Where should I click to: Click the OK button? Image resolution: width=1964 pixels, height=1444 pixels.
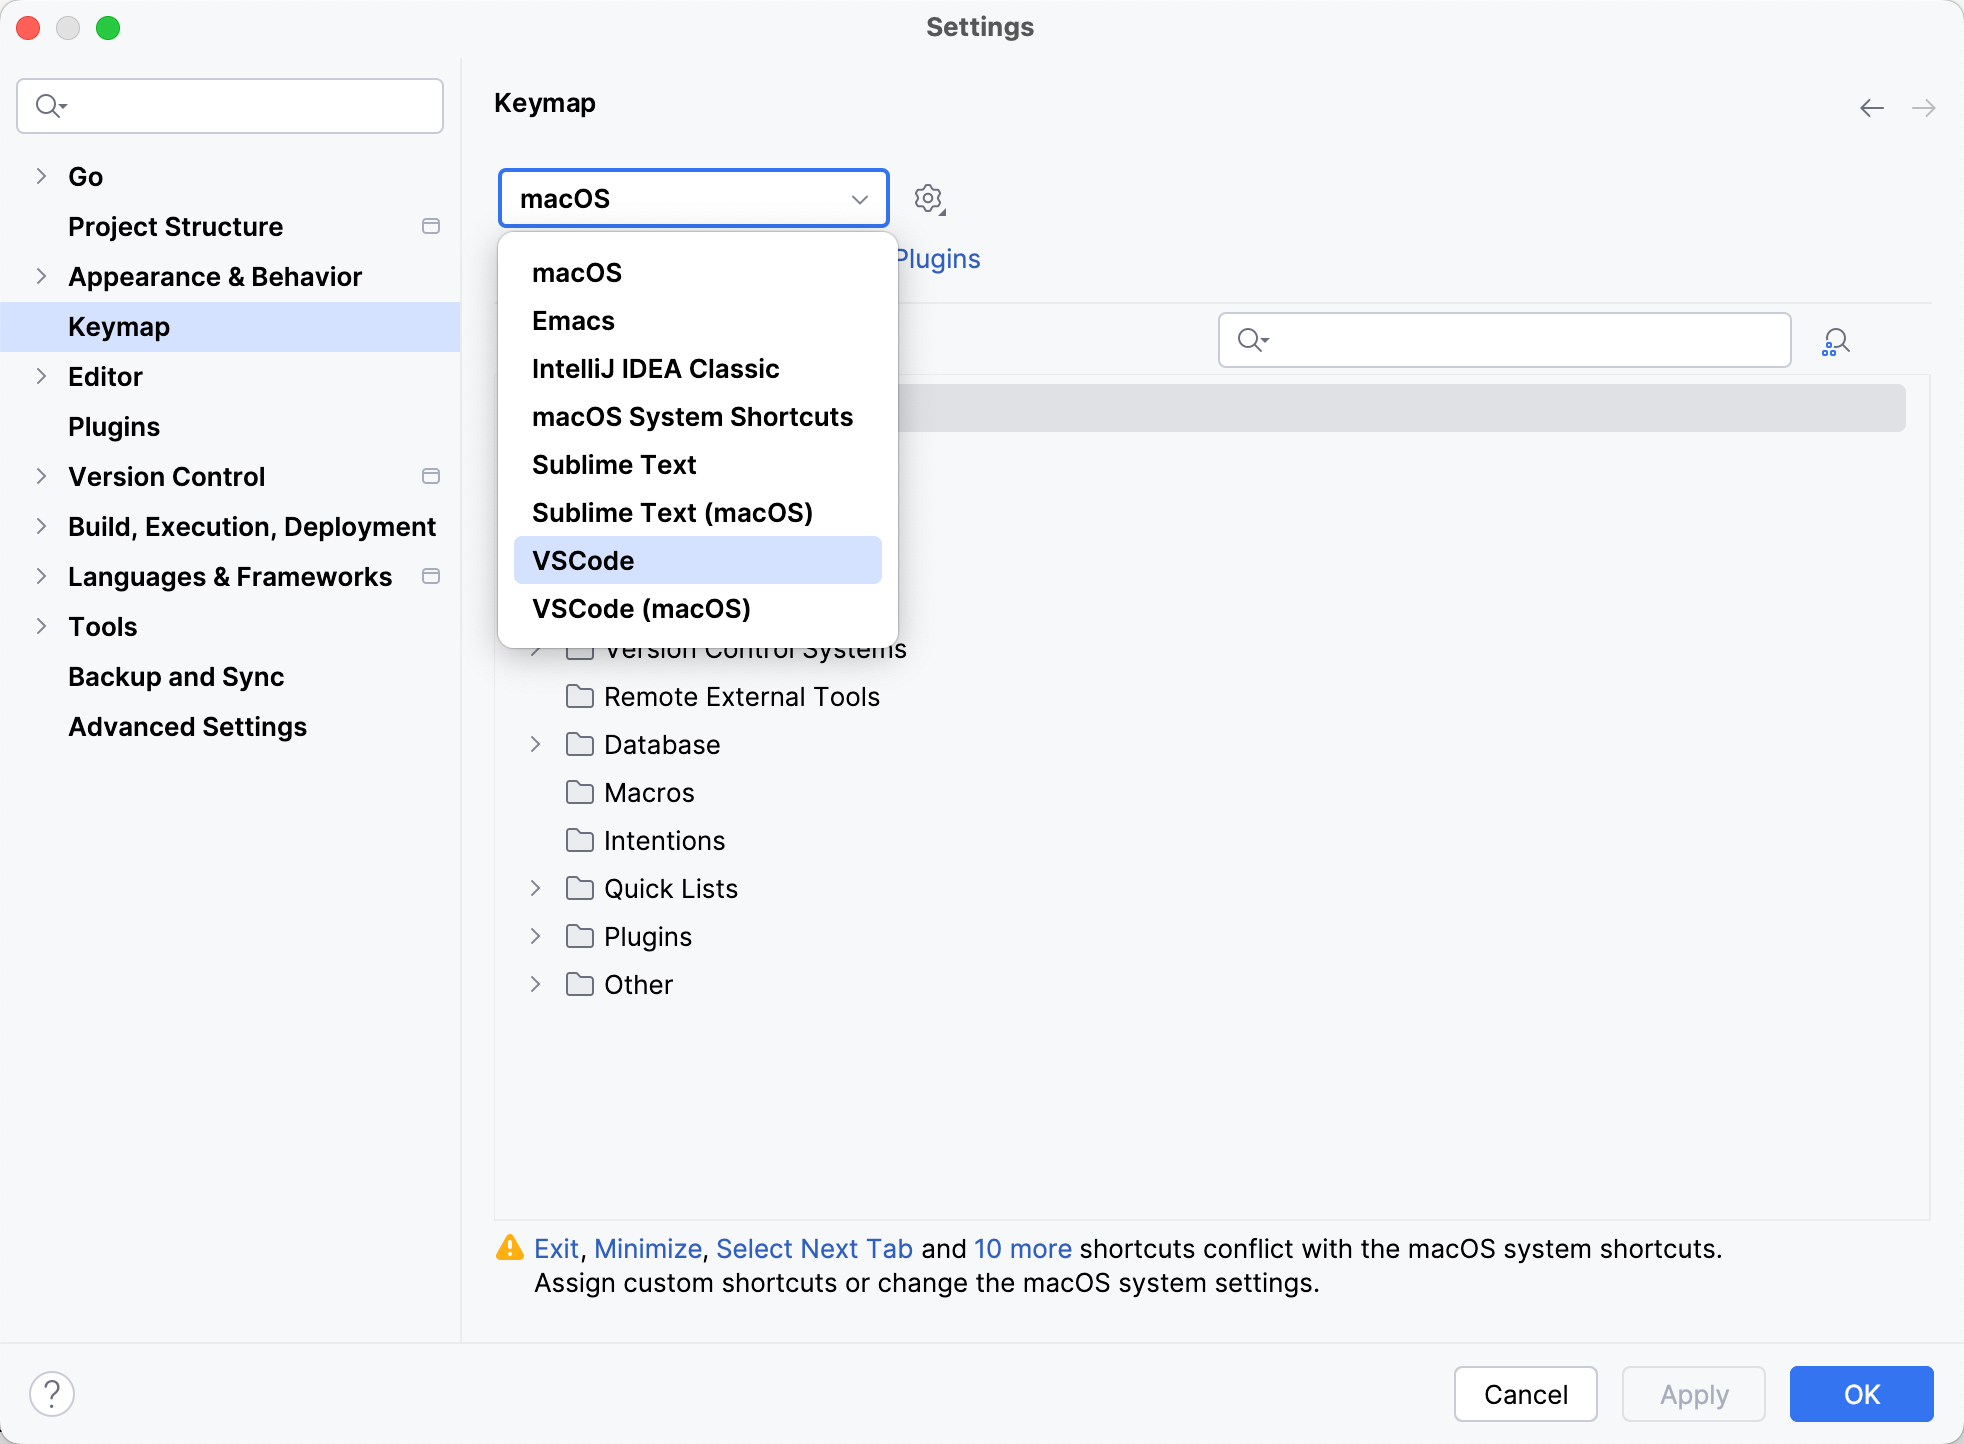tap(1860, 1393)
